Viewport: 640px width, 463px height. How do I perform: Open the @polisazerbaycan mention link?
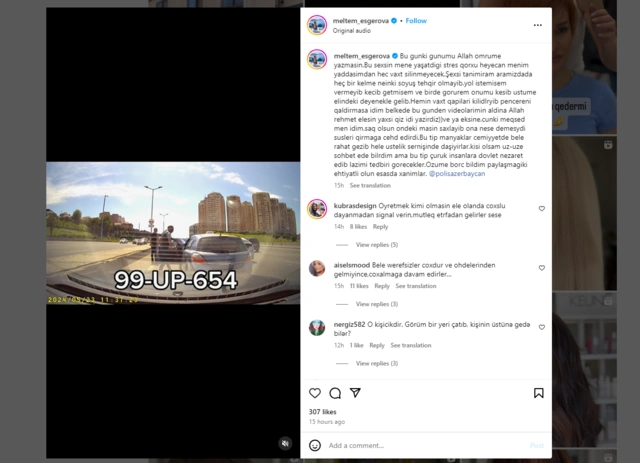(457, 174)
